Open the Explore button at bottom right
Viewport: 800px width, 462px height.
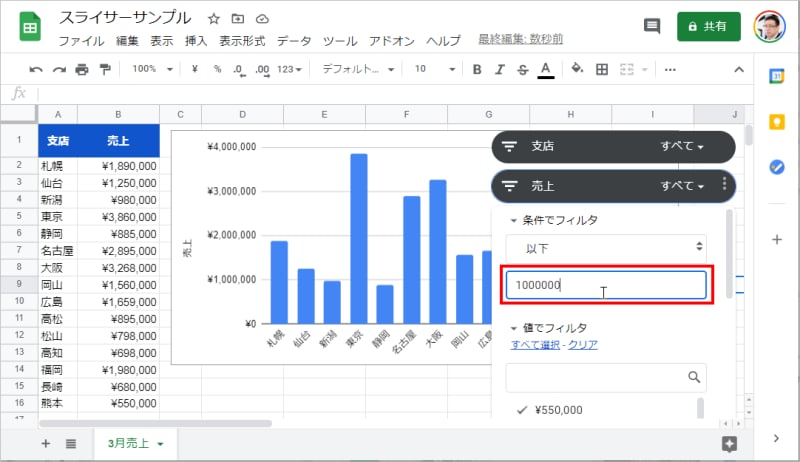(x=730, y=444)
